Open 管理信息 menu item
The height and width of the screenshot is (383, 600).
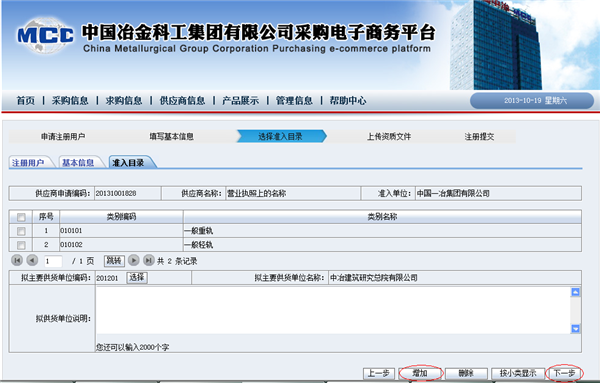click(x=294, y=101)
